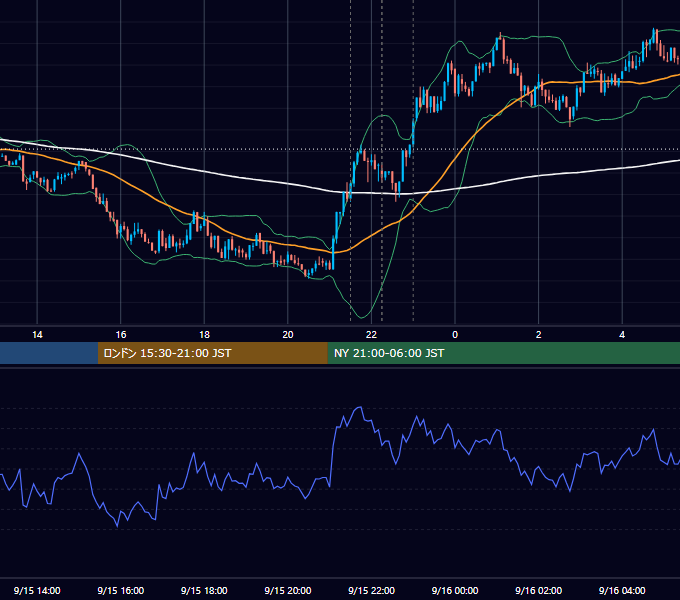Click the oscillator peak near 22:00

360,407
